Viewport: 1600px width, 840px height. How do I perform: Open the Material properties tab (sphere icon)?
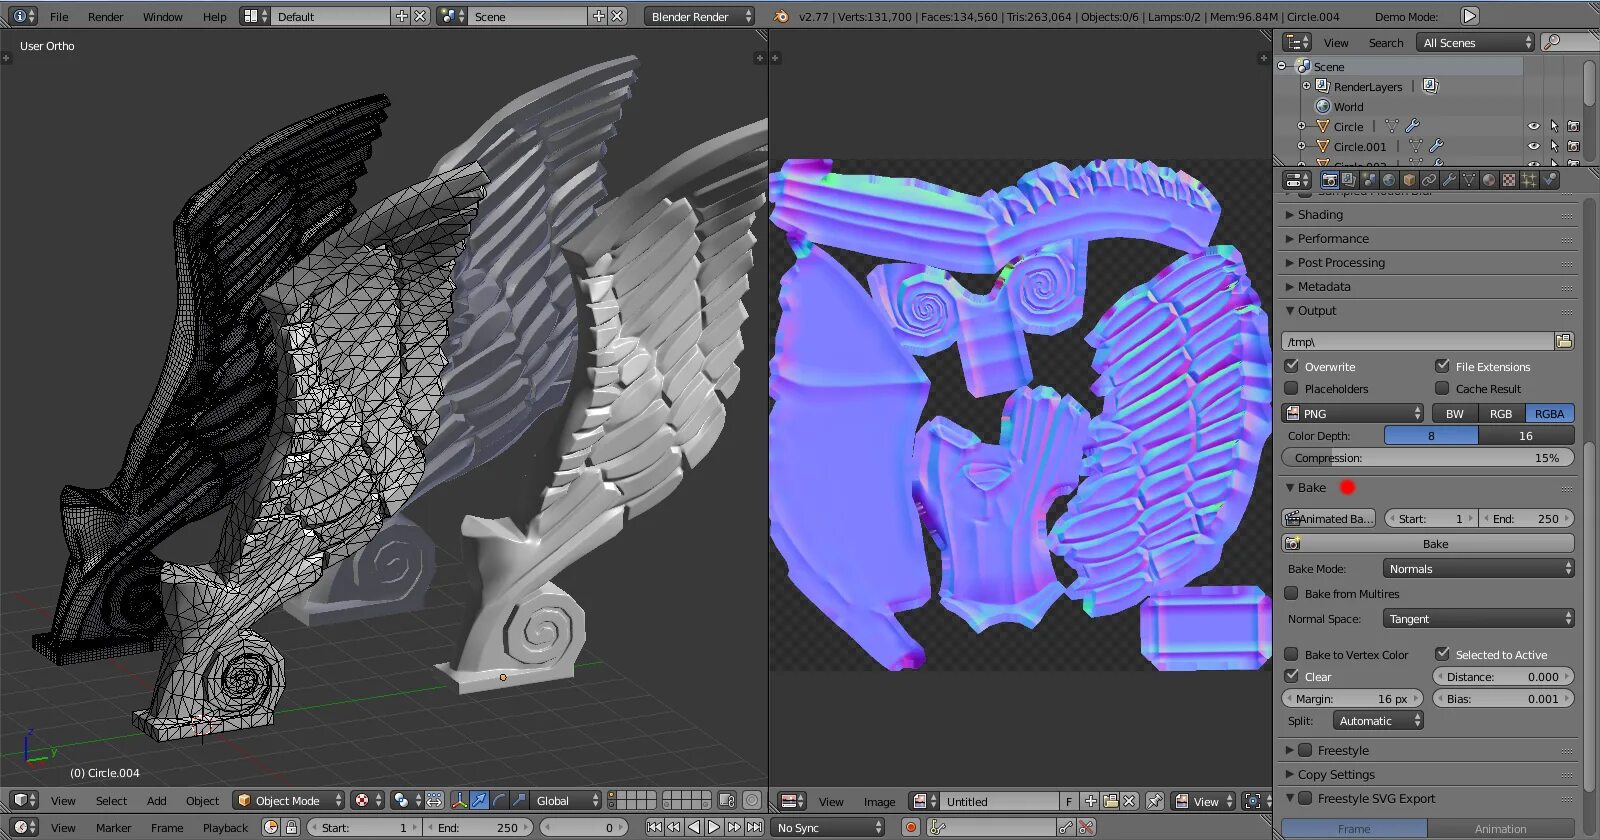pyautogui.click(x=1489, y=180)
